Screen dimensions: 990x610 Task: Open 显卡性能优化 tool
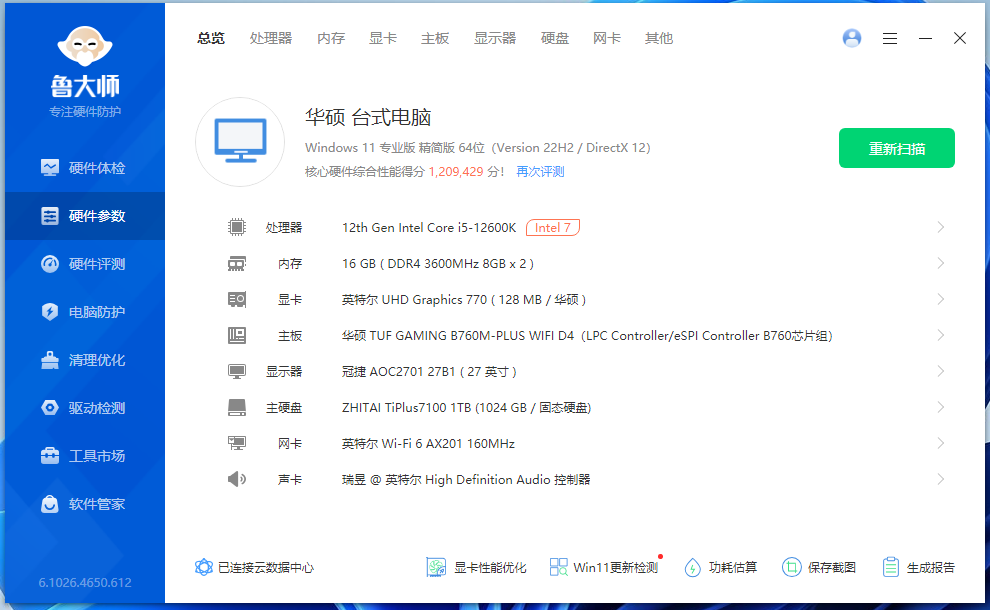[476, 568]
